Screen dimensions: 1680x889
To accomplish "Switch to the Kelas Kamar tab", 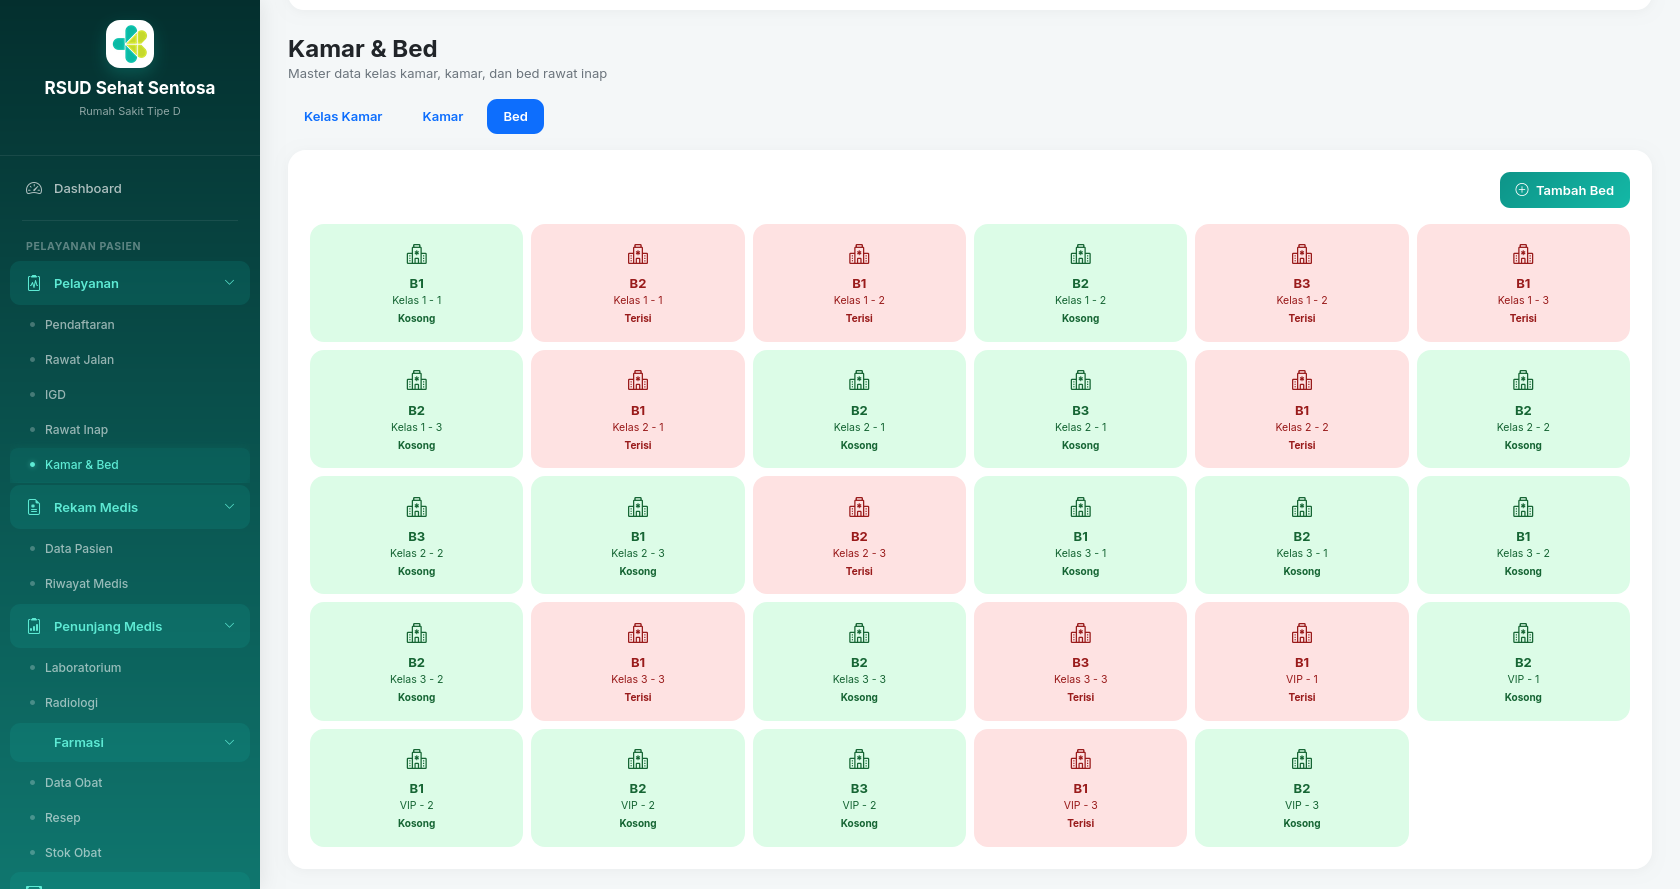I will [343, 116].
